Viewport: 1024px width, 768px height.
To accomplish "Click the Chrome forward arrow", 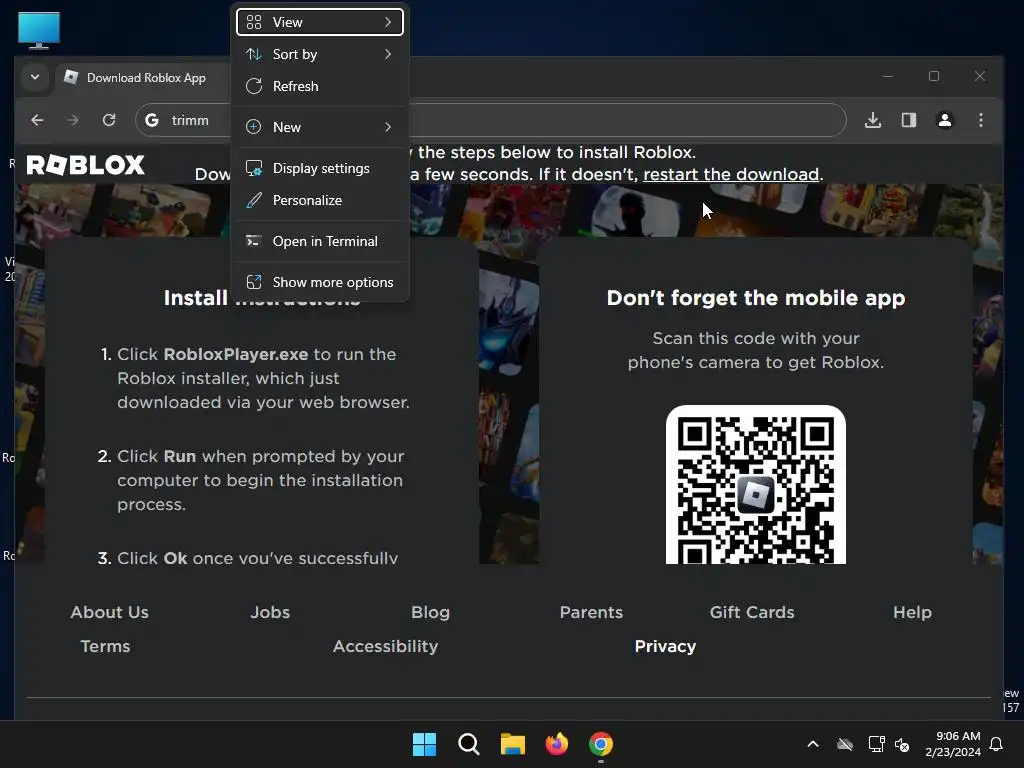I will pos(73,120).
